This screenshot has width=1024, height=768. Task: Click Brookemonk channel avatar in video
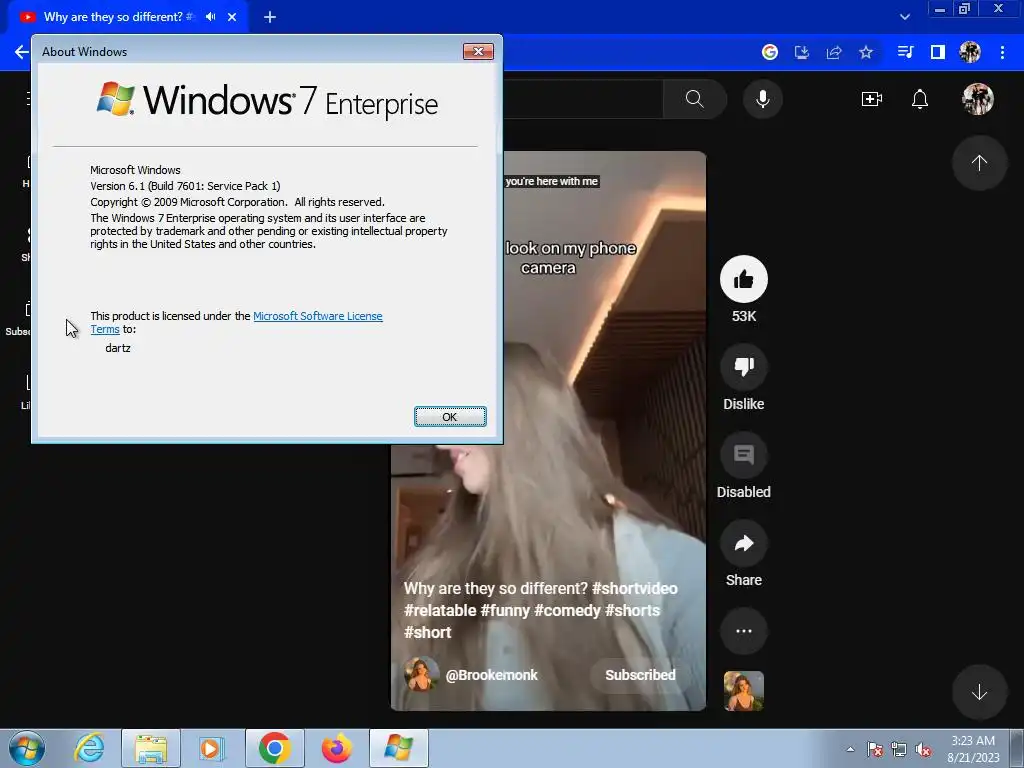[x=421, y=675]
